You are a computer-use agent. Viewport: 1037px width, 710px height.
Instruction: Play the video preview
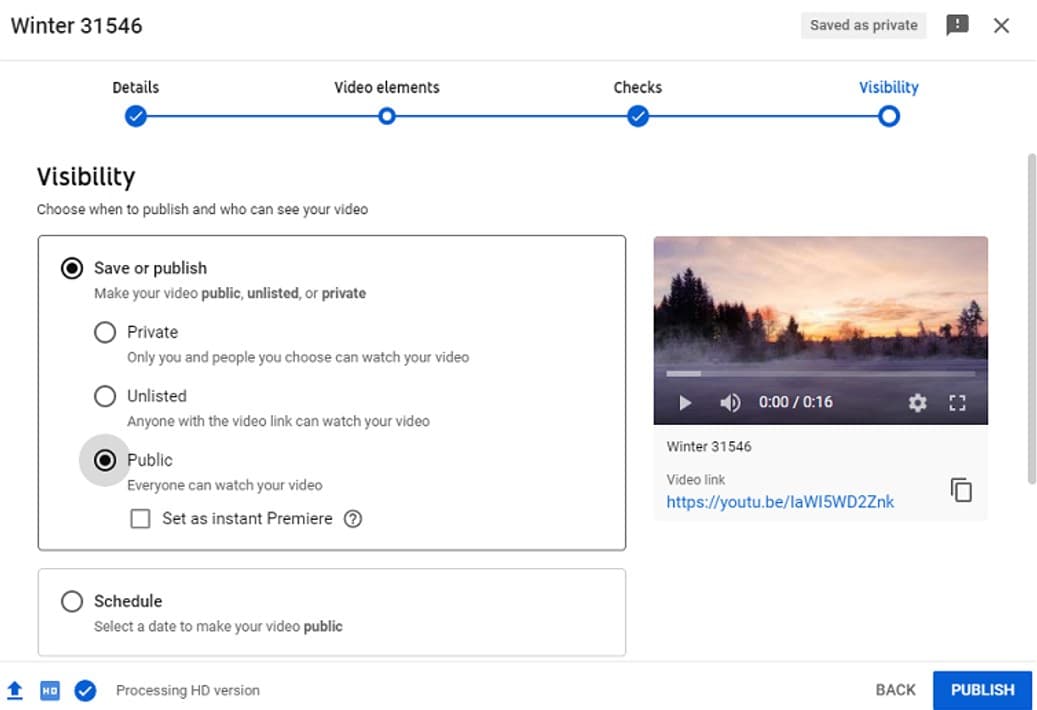coord(685,403)
